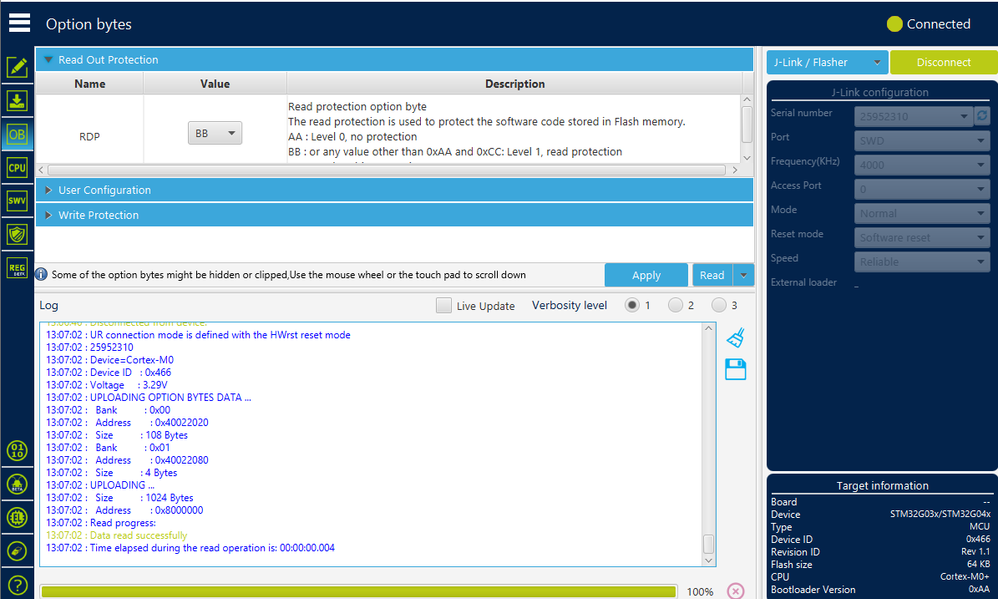Open the binary log icon in sidebar
The image size is (998, 599).
[17, 451]
